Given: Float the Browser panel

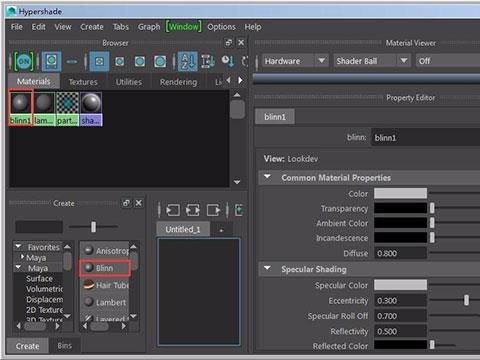Looking at the screenshot, I should [x=229, y=43].
